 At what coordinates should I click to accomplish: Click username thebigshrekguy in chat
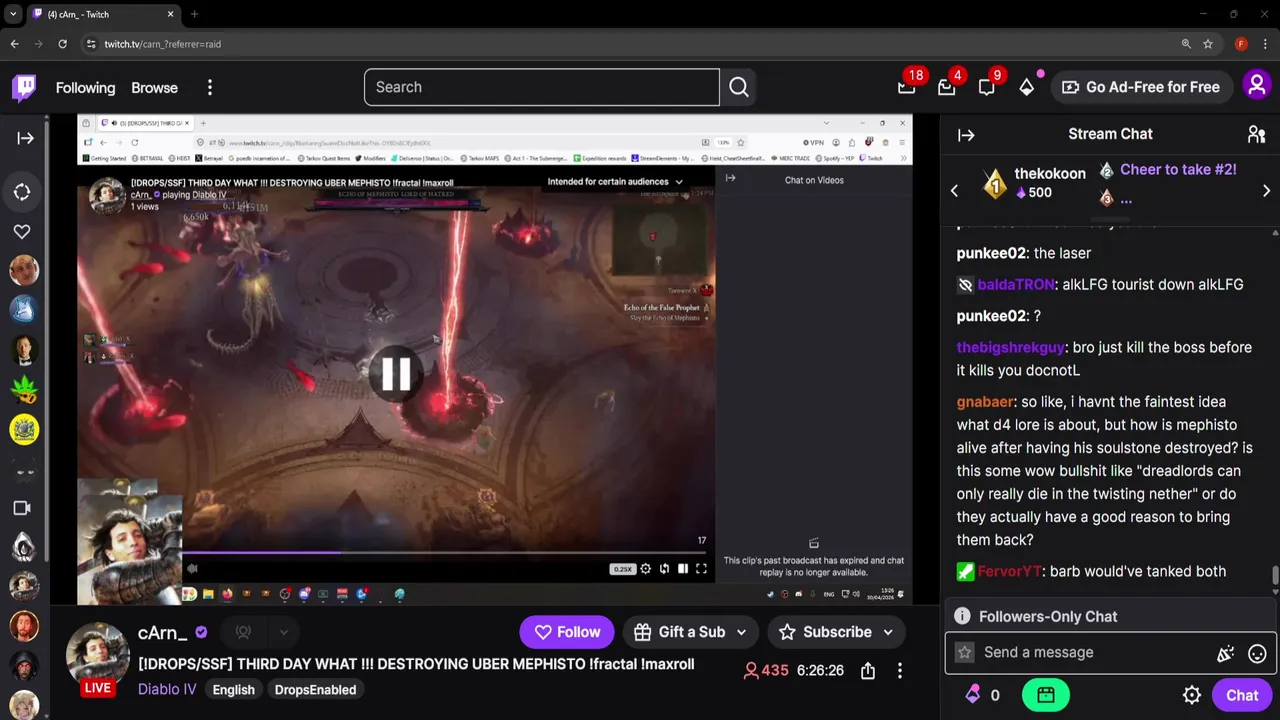click(x=1010, y=347)
